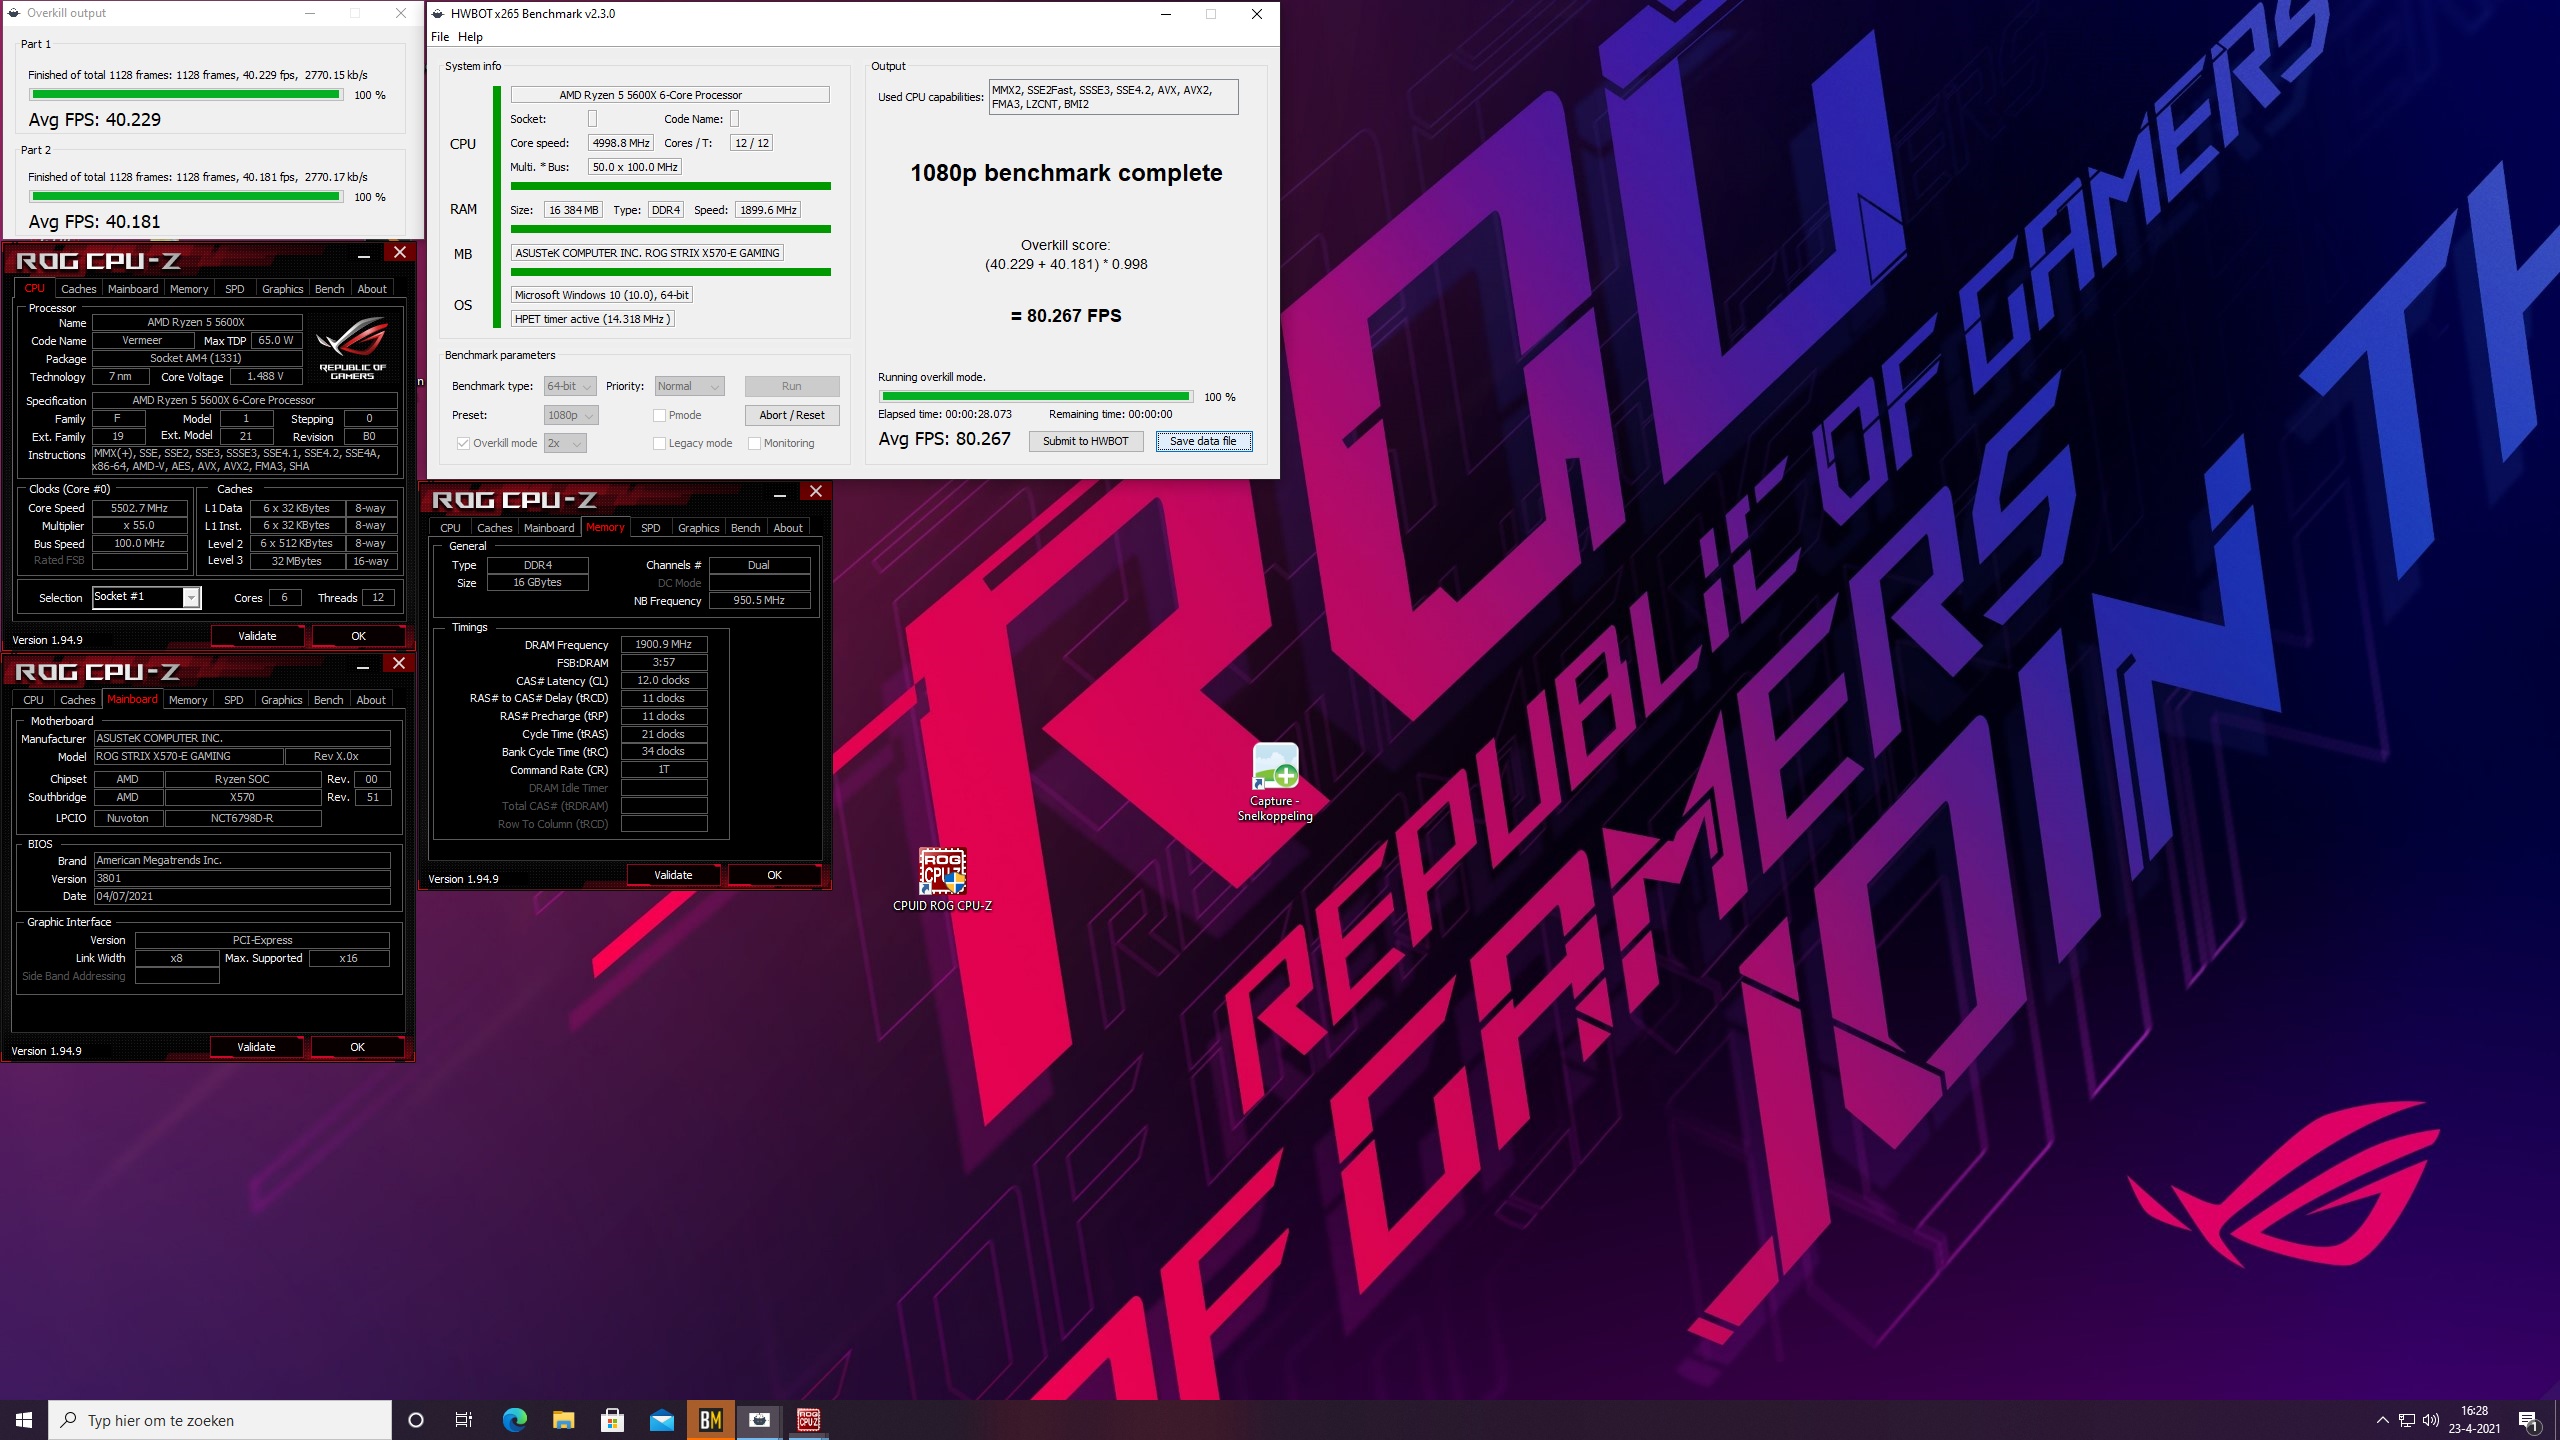Open the notification center icon

[x=2528, y=1420]
